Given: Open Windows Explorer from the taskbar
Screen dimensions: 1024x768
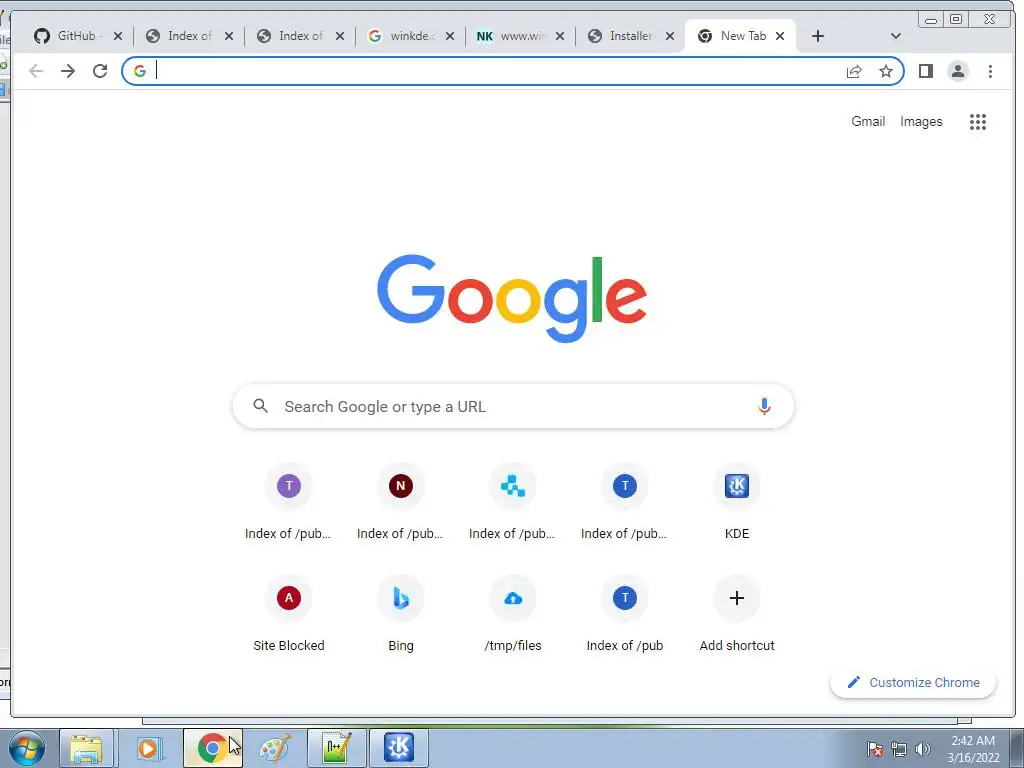Looking at the screenshot, I should point(86,748).
